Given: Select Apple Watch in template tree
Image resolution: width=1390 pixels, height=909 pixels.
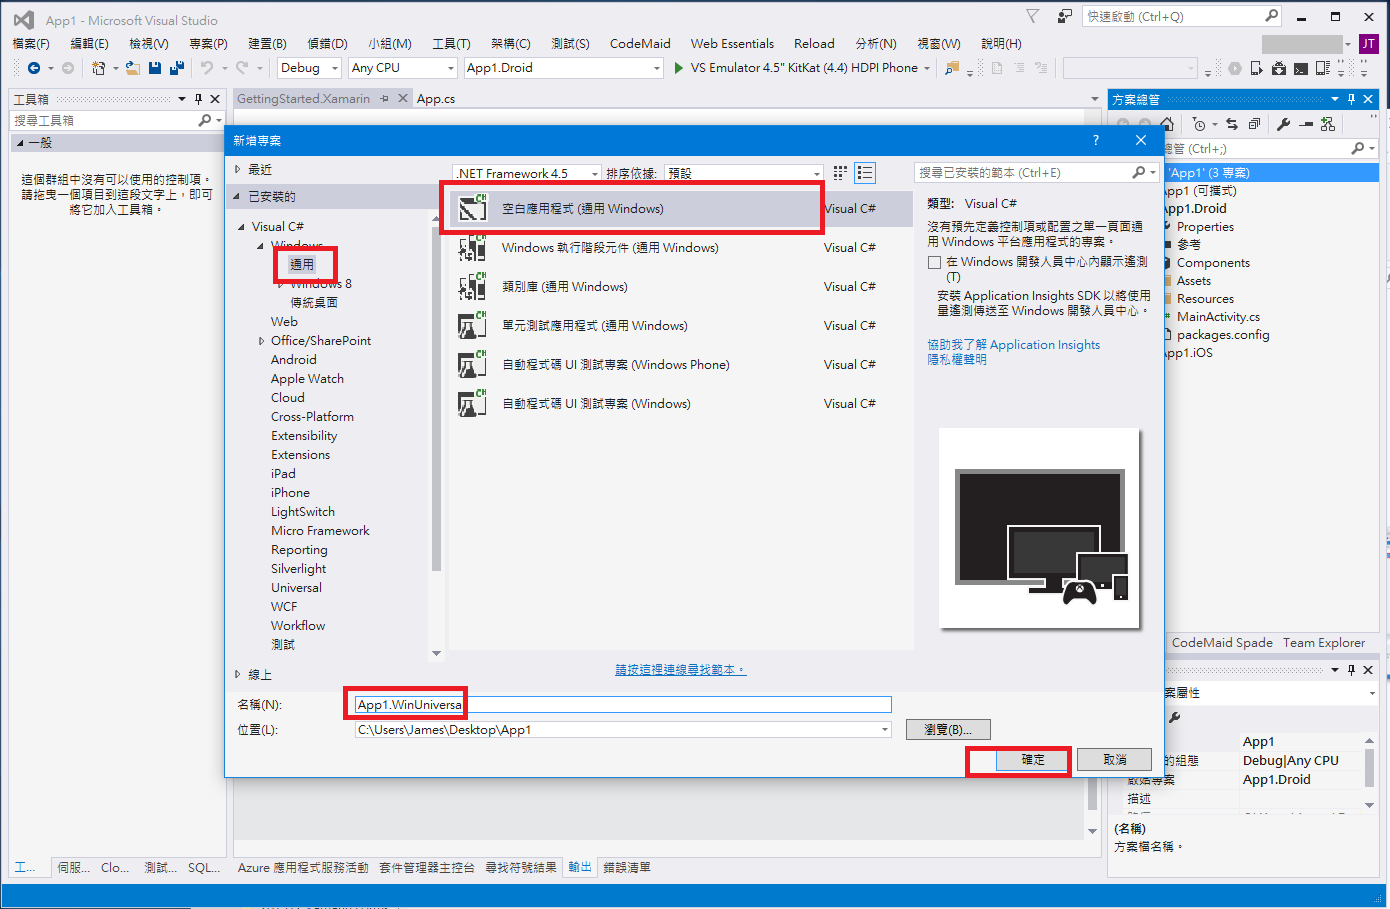Looking at the screenshot, I should click(307, 379).
